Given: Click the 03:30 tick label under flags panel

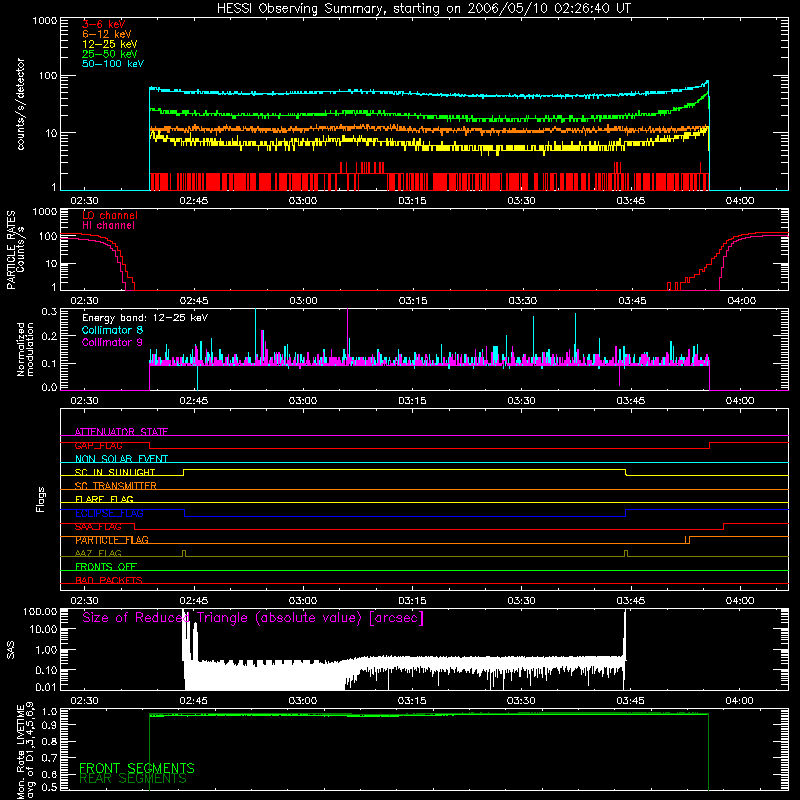Looking at the screenshot, I should [521, 601].
